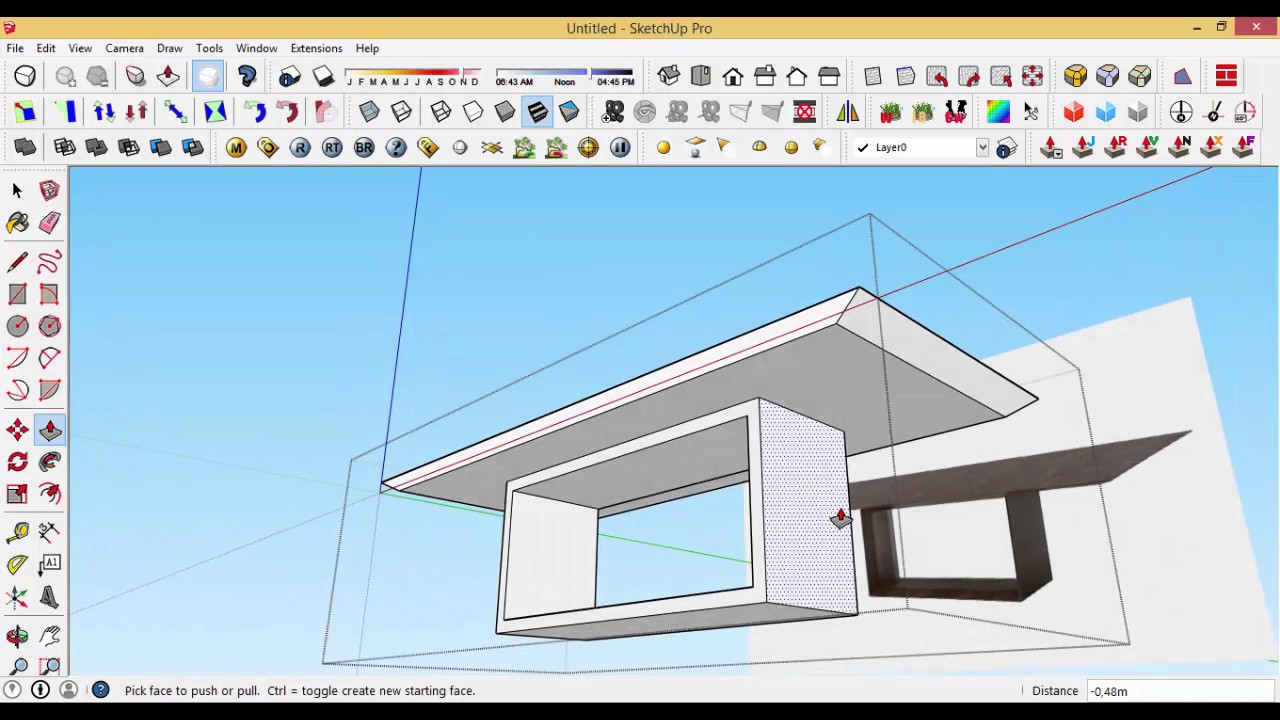
Task: Click the Front view house icon
Action: pos(733,76)
